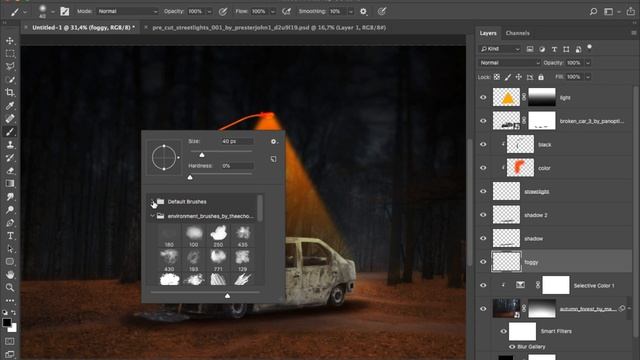Open Smoothing dropdown arrow
The height and width of the screenshot is (360, 640).
pyautogui.click(x=350, y=11)
